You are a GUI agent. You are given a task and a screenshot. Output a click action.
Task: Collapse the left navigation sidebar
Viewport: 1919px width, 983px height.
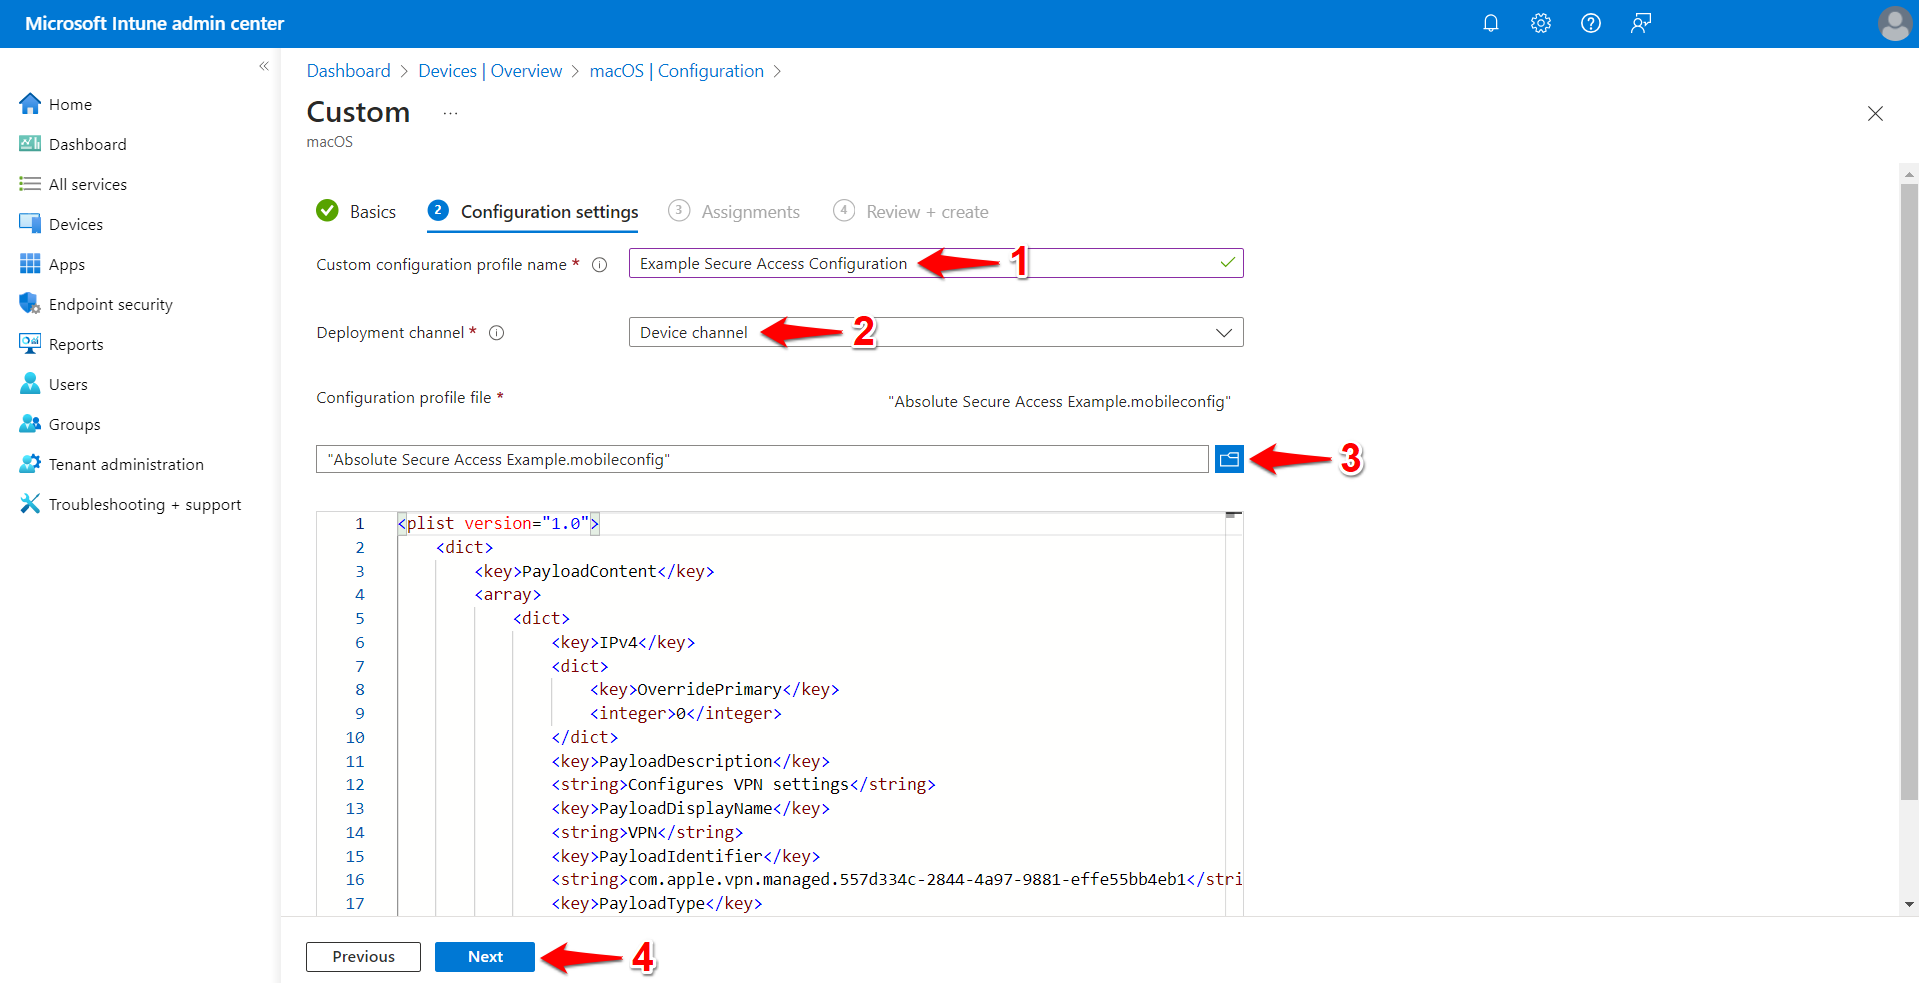264,66
